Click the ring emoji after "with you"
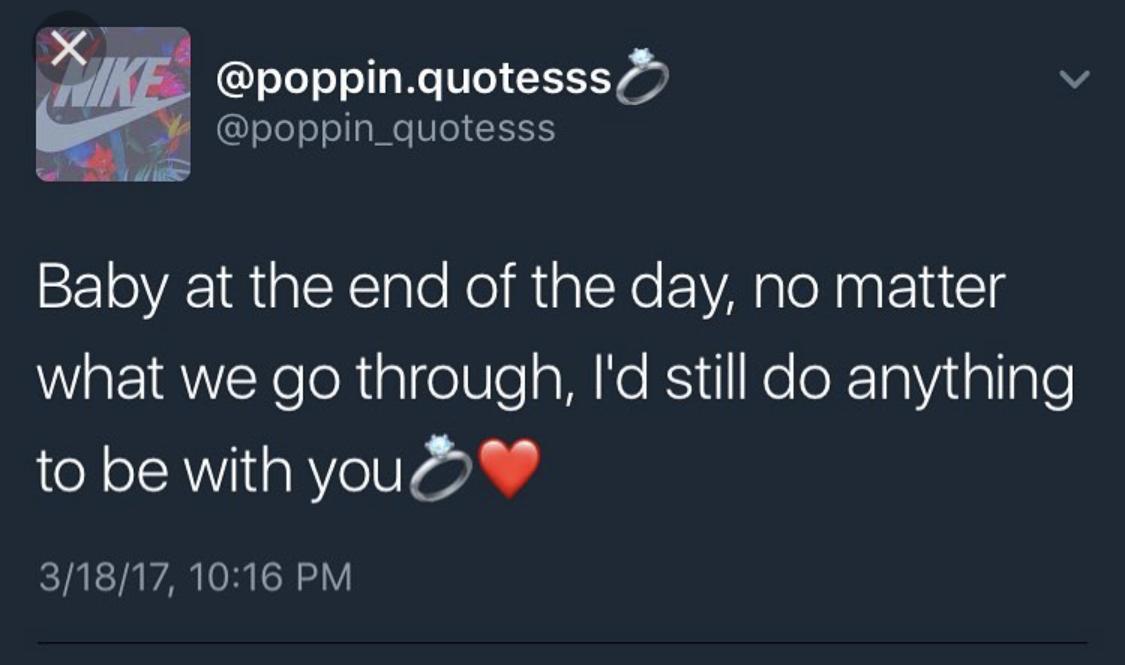This screenshot has height=665, width=1125. (x=440, y=467)
